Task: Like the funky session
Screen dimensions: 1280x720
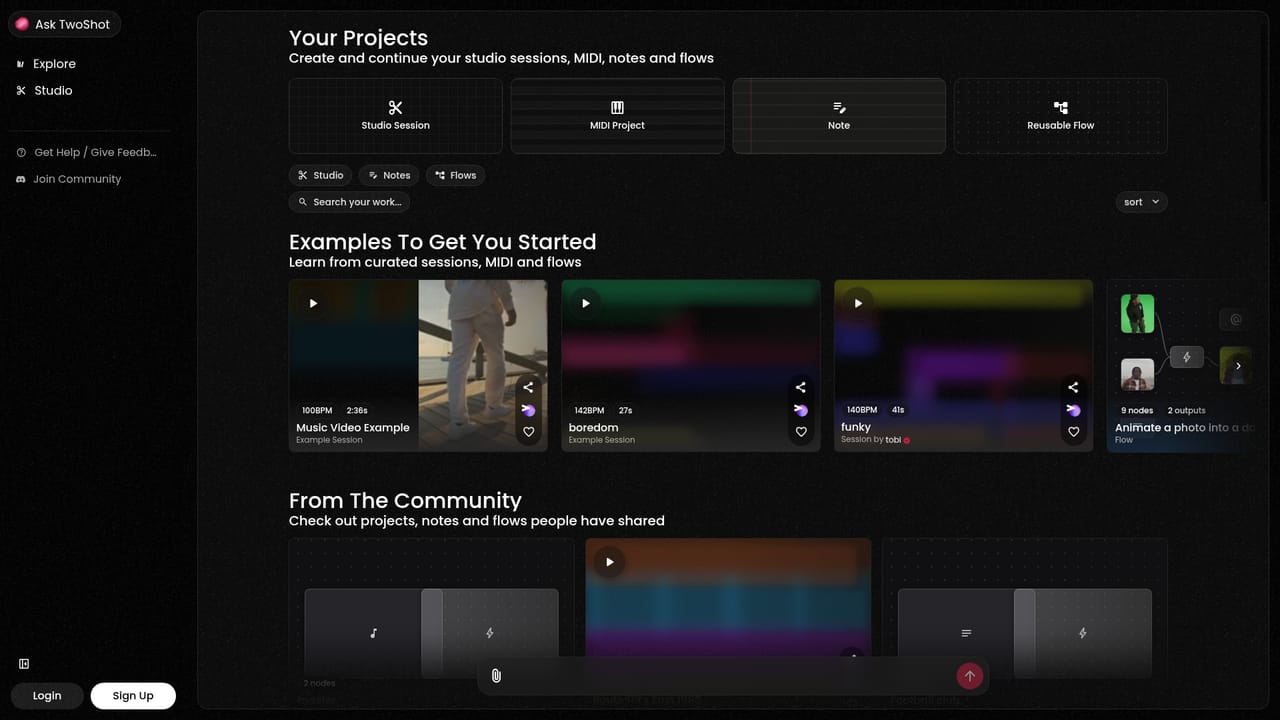Action: (x=1073, y=432)
